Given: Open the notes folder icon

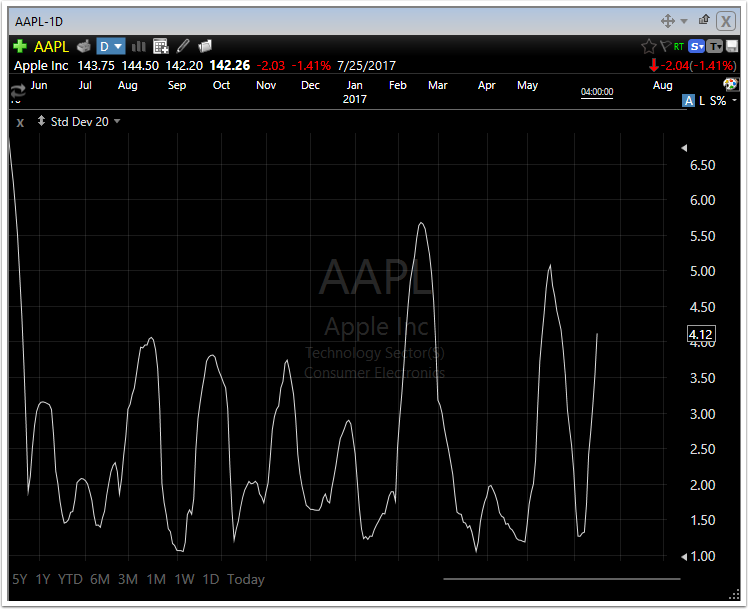Looking at the screenshot, I should pyautogui.click(x=205, y=46).
